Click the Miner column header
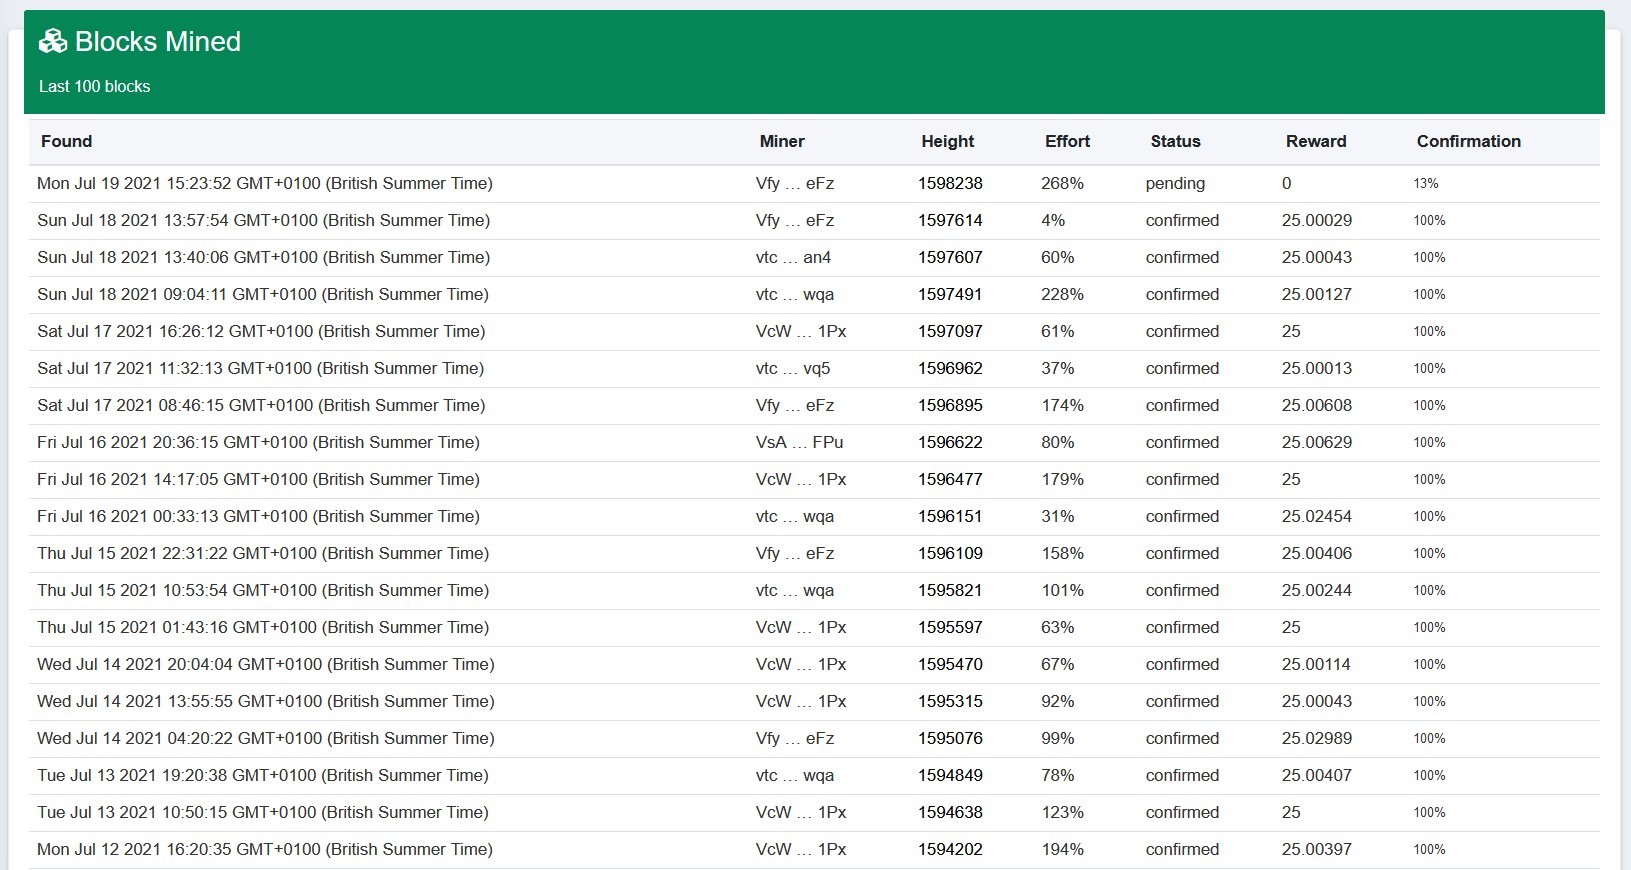Viewport: 1631px width, 870px height. pyautogui.click(x=782, y=141)
